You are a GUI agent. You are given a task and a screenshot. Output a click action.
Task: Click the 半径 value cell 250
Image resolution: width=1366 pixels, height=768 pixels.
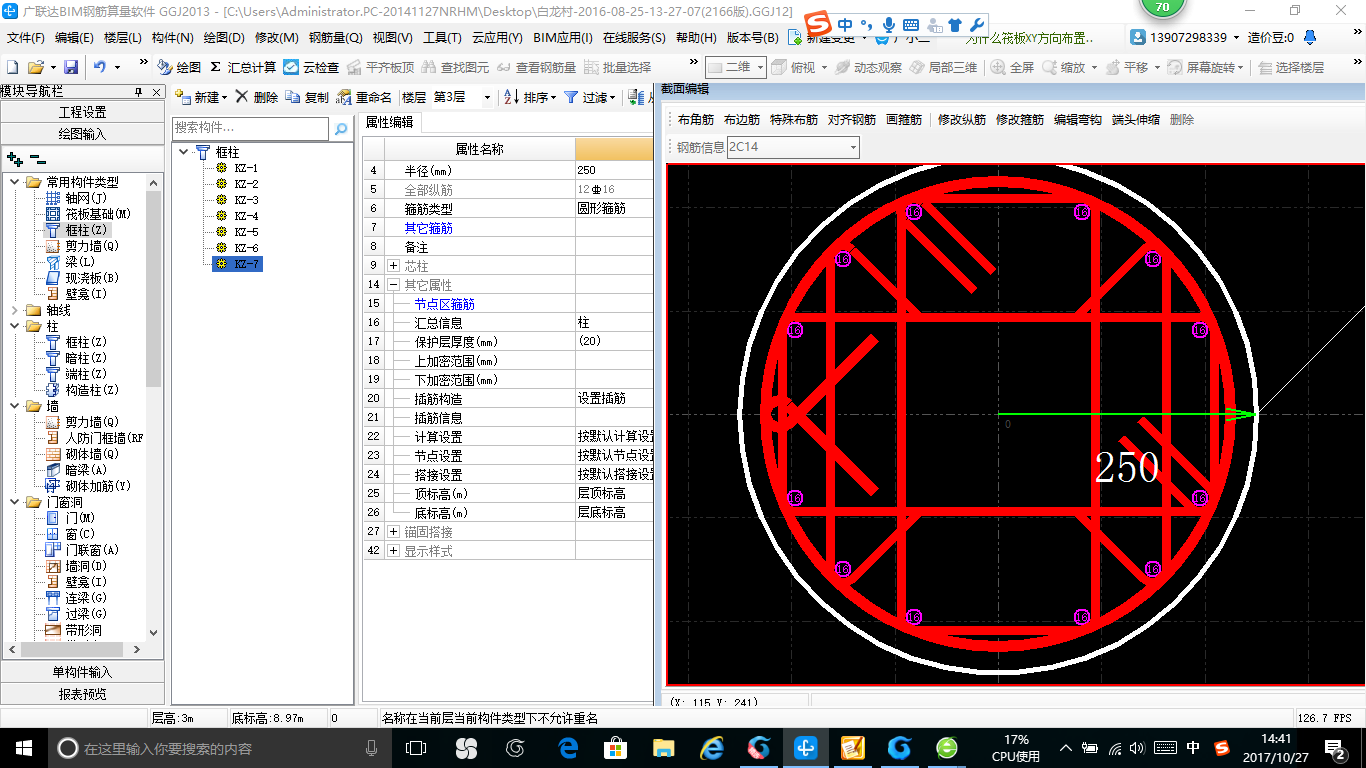click(x=613, y=170)
